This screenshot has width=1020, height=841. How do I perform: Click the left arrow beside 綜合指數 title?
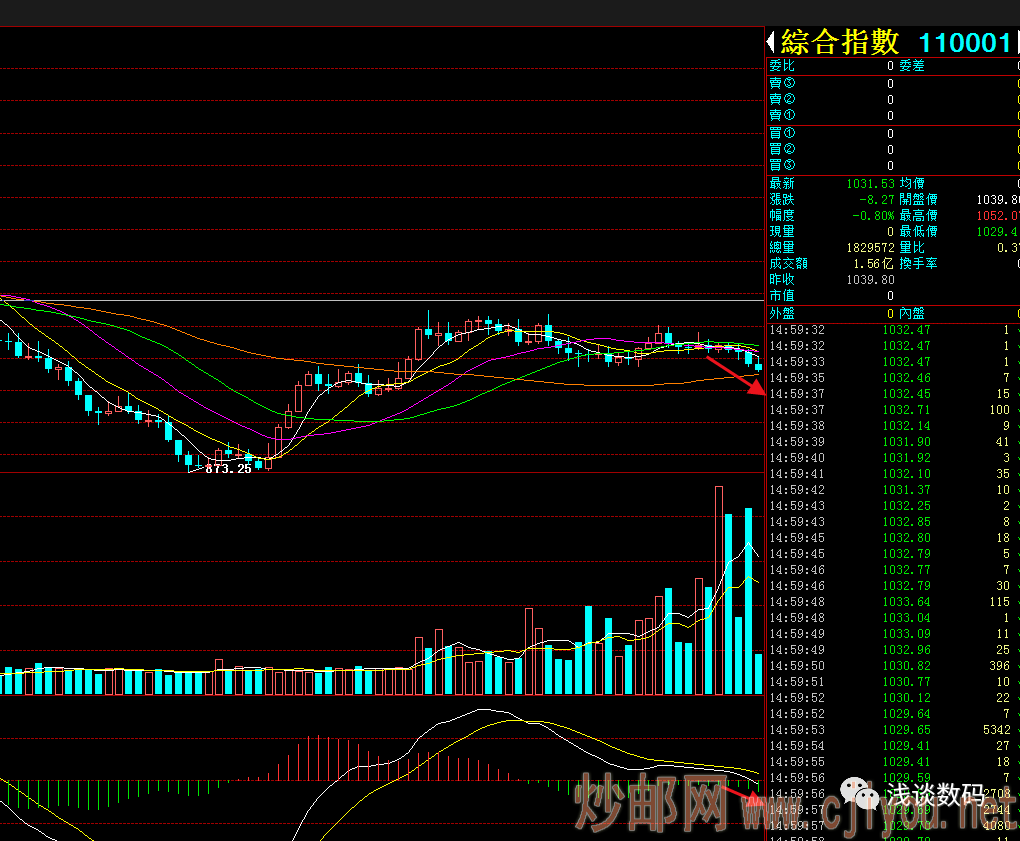[771, 42]
